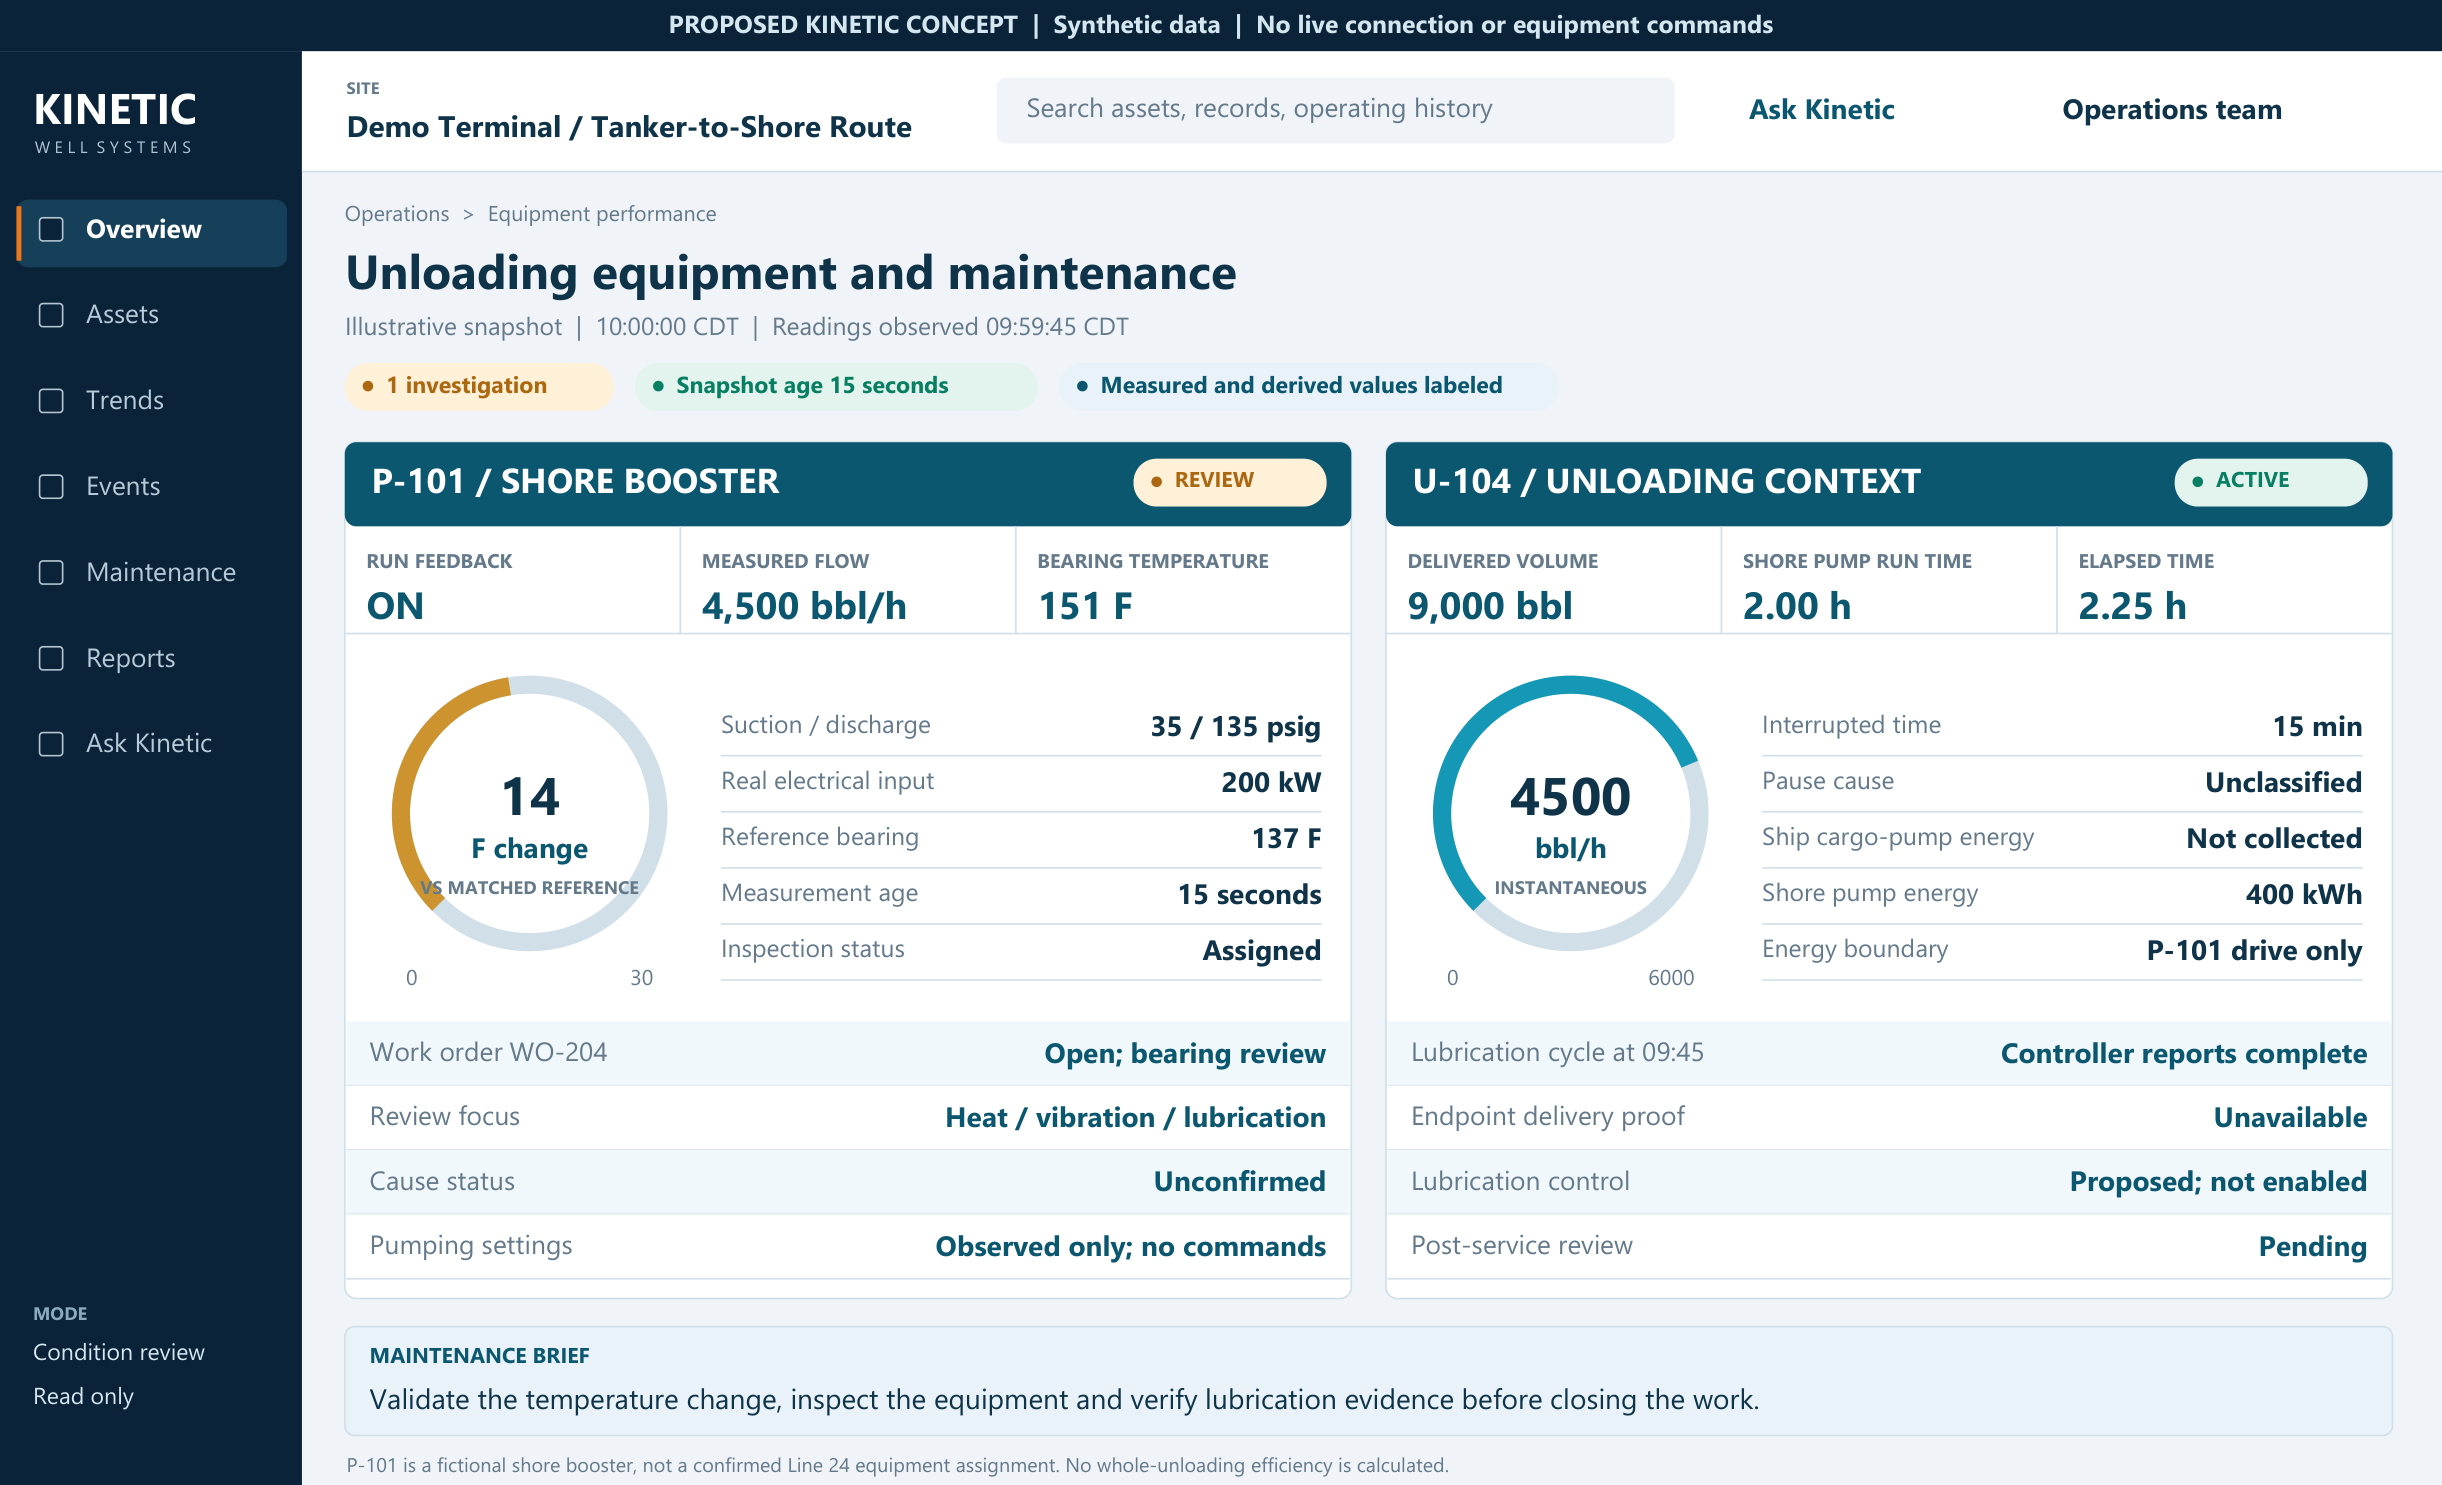The image size is (2442, 1485).
Task: Click the Cause status 'Unconfirmed' value
Action: tap(1239, 1181)
